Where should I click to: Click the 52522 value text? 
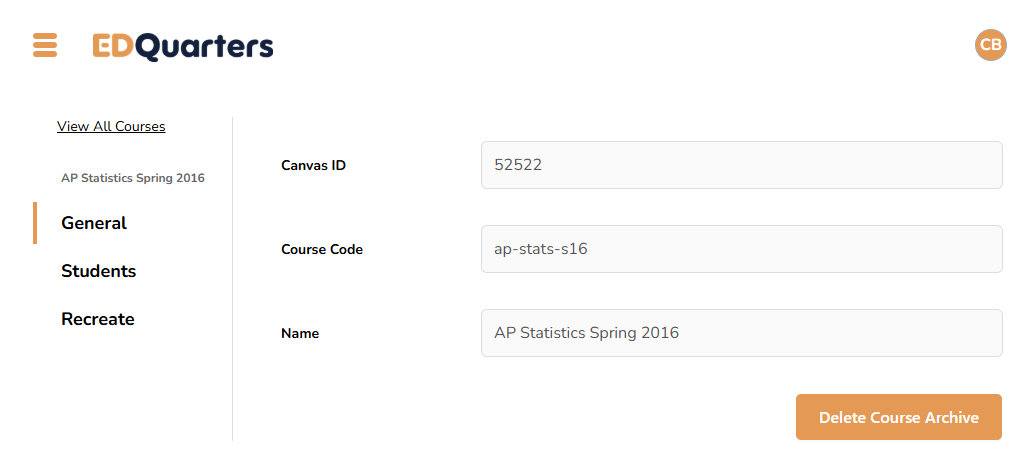pos(518,165)
